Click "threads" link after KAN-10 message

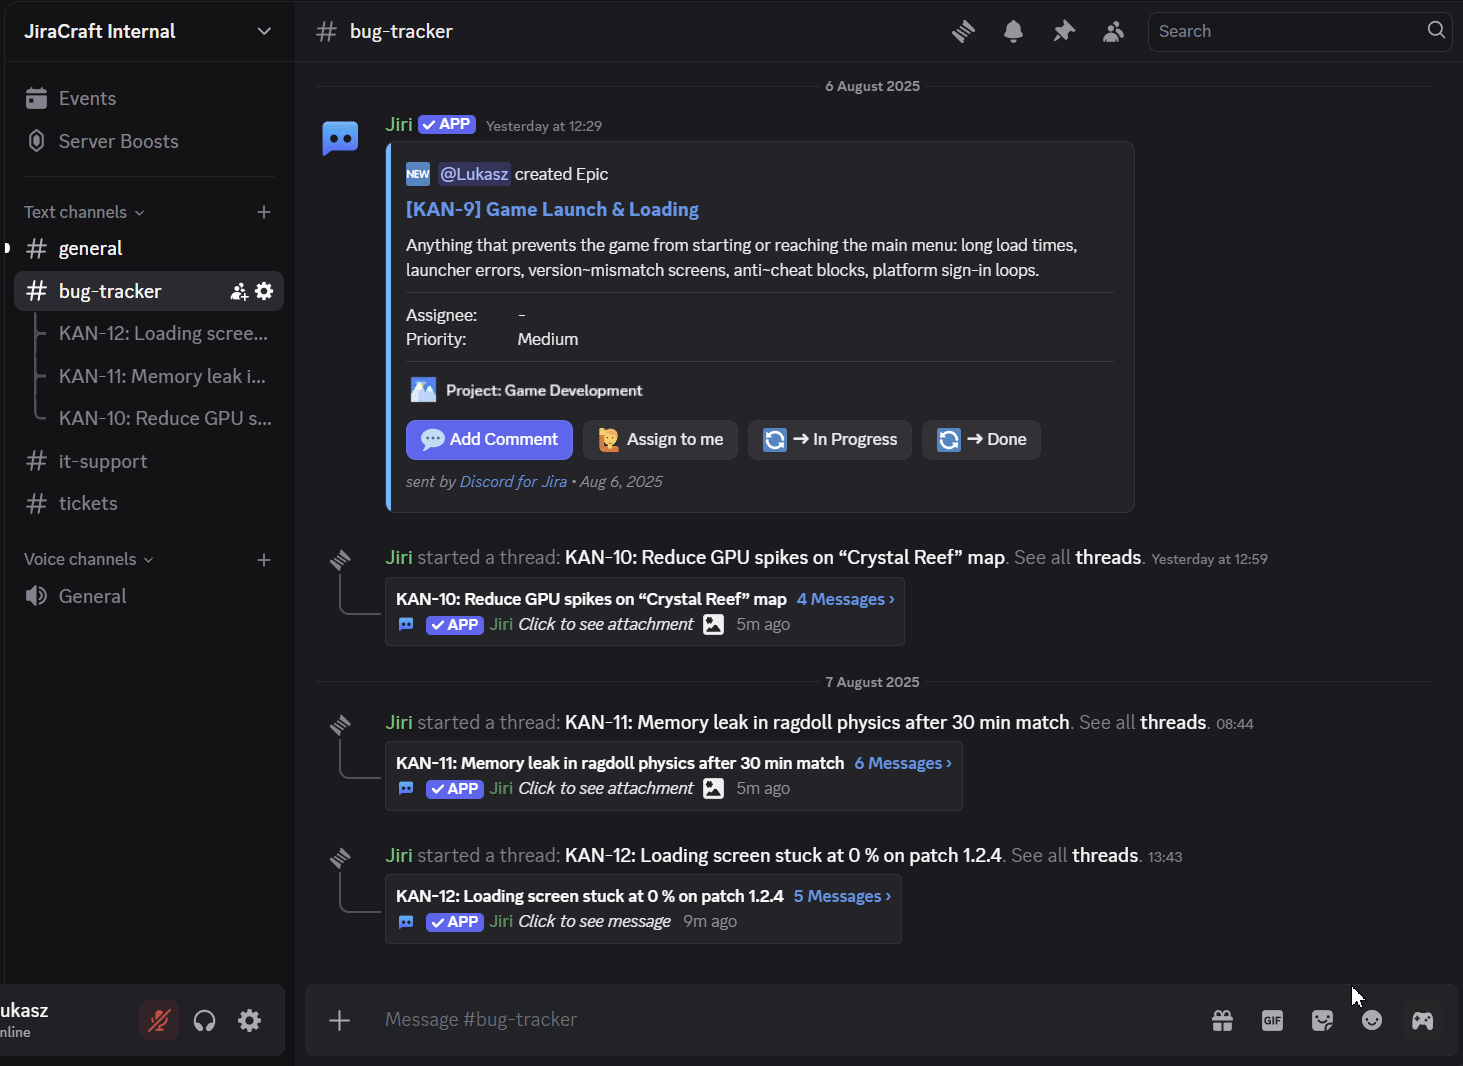(x=1108, y=557)
